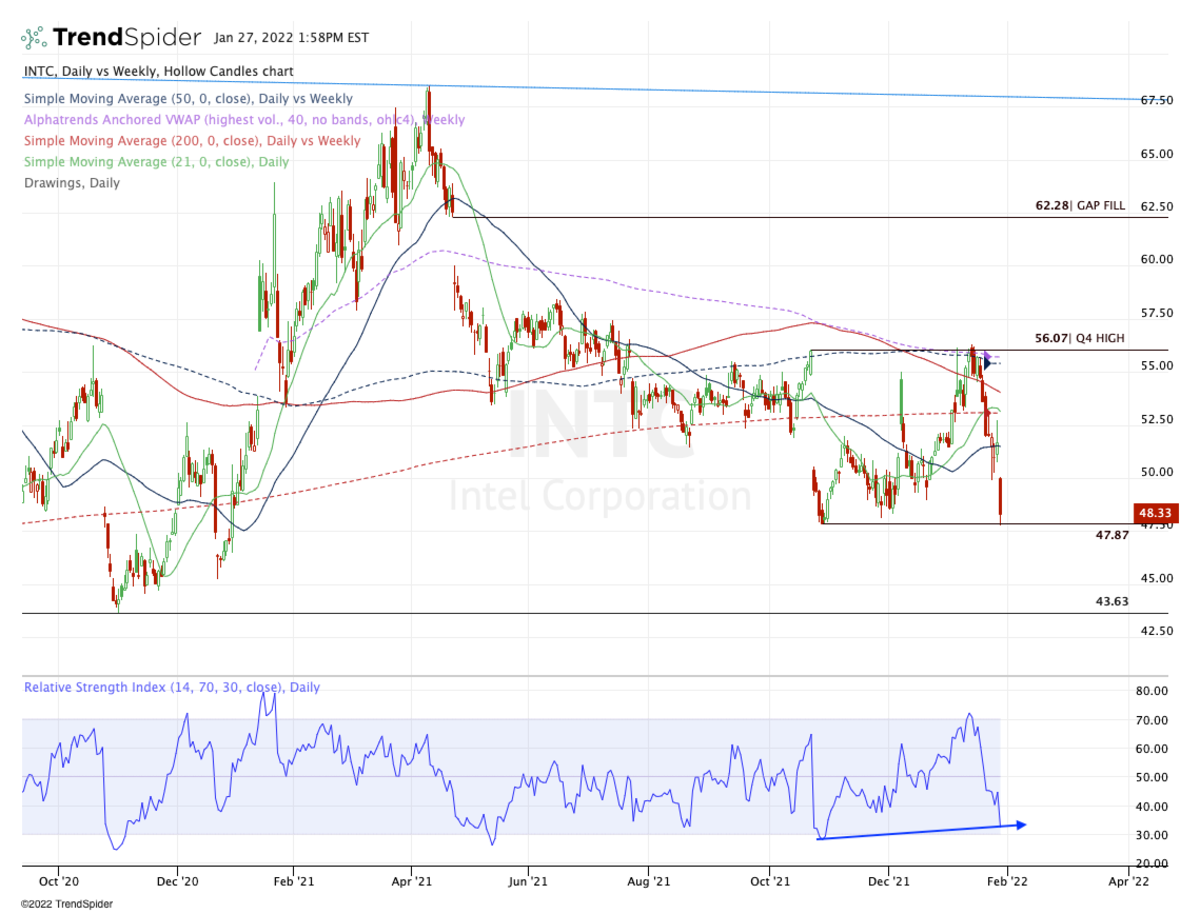The width and height of the screenshot is (1200, 914).
Task: Click the Jan 27, 2022 timestamp
Action: 291,38
